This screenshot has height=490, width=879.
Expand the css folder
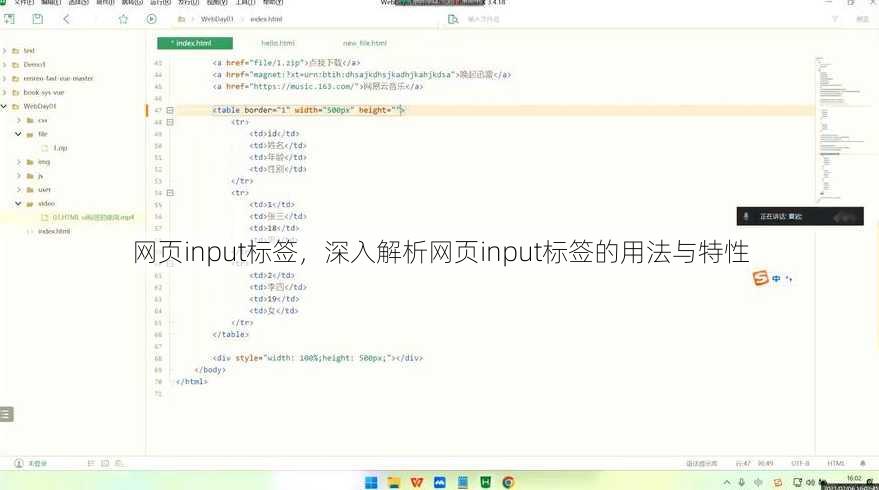click(x=18, y=121)
